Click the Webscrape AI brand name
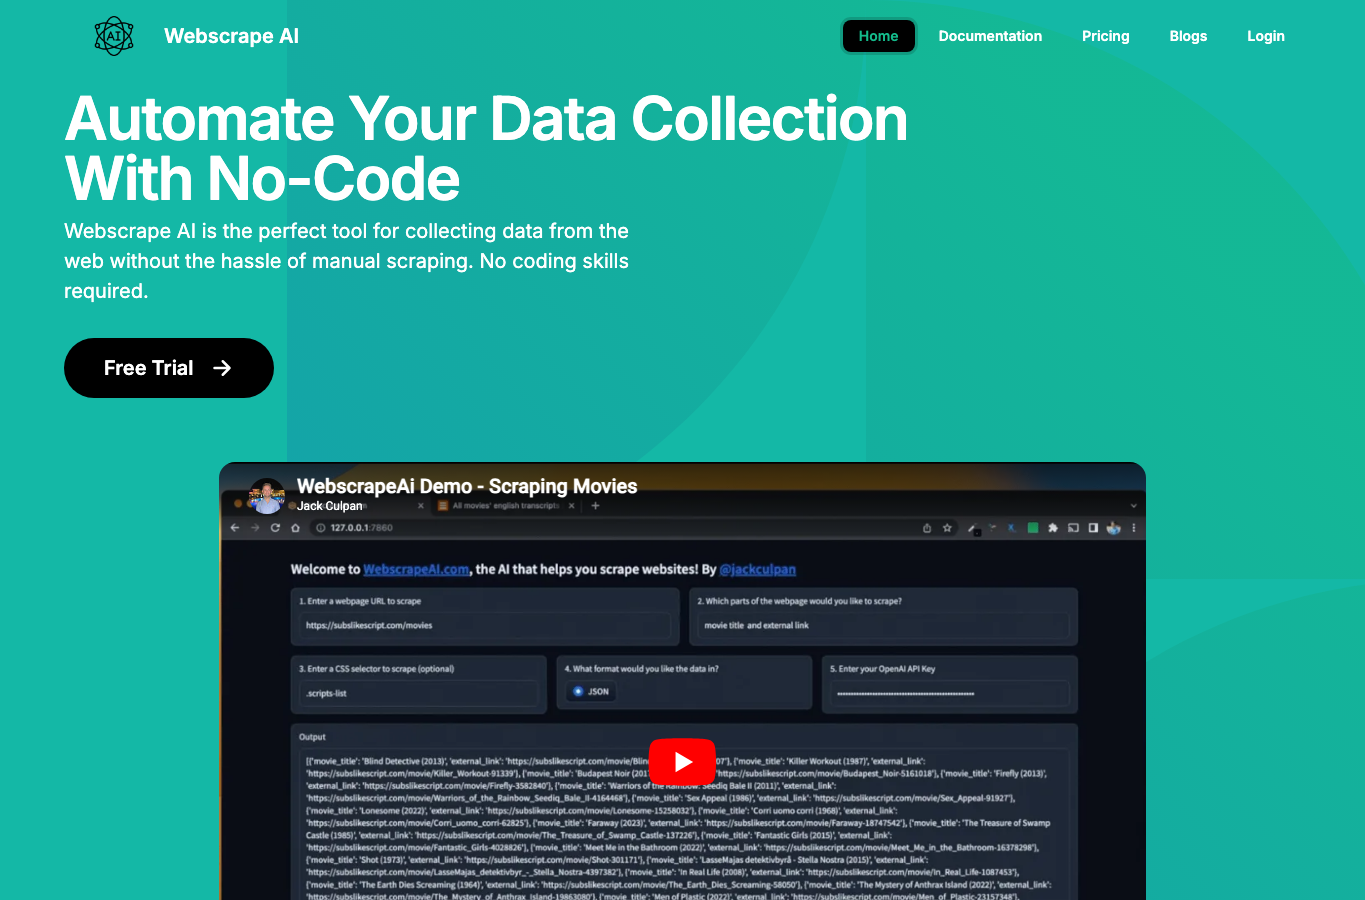 point(231,36)
